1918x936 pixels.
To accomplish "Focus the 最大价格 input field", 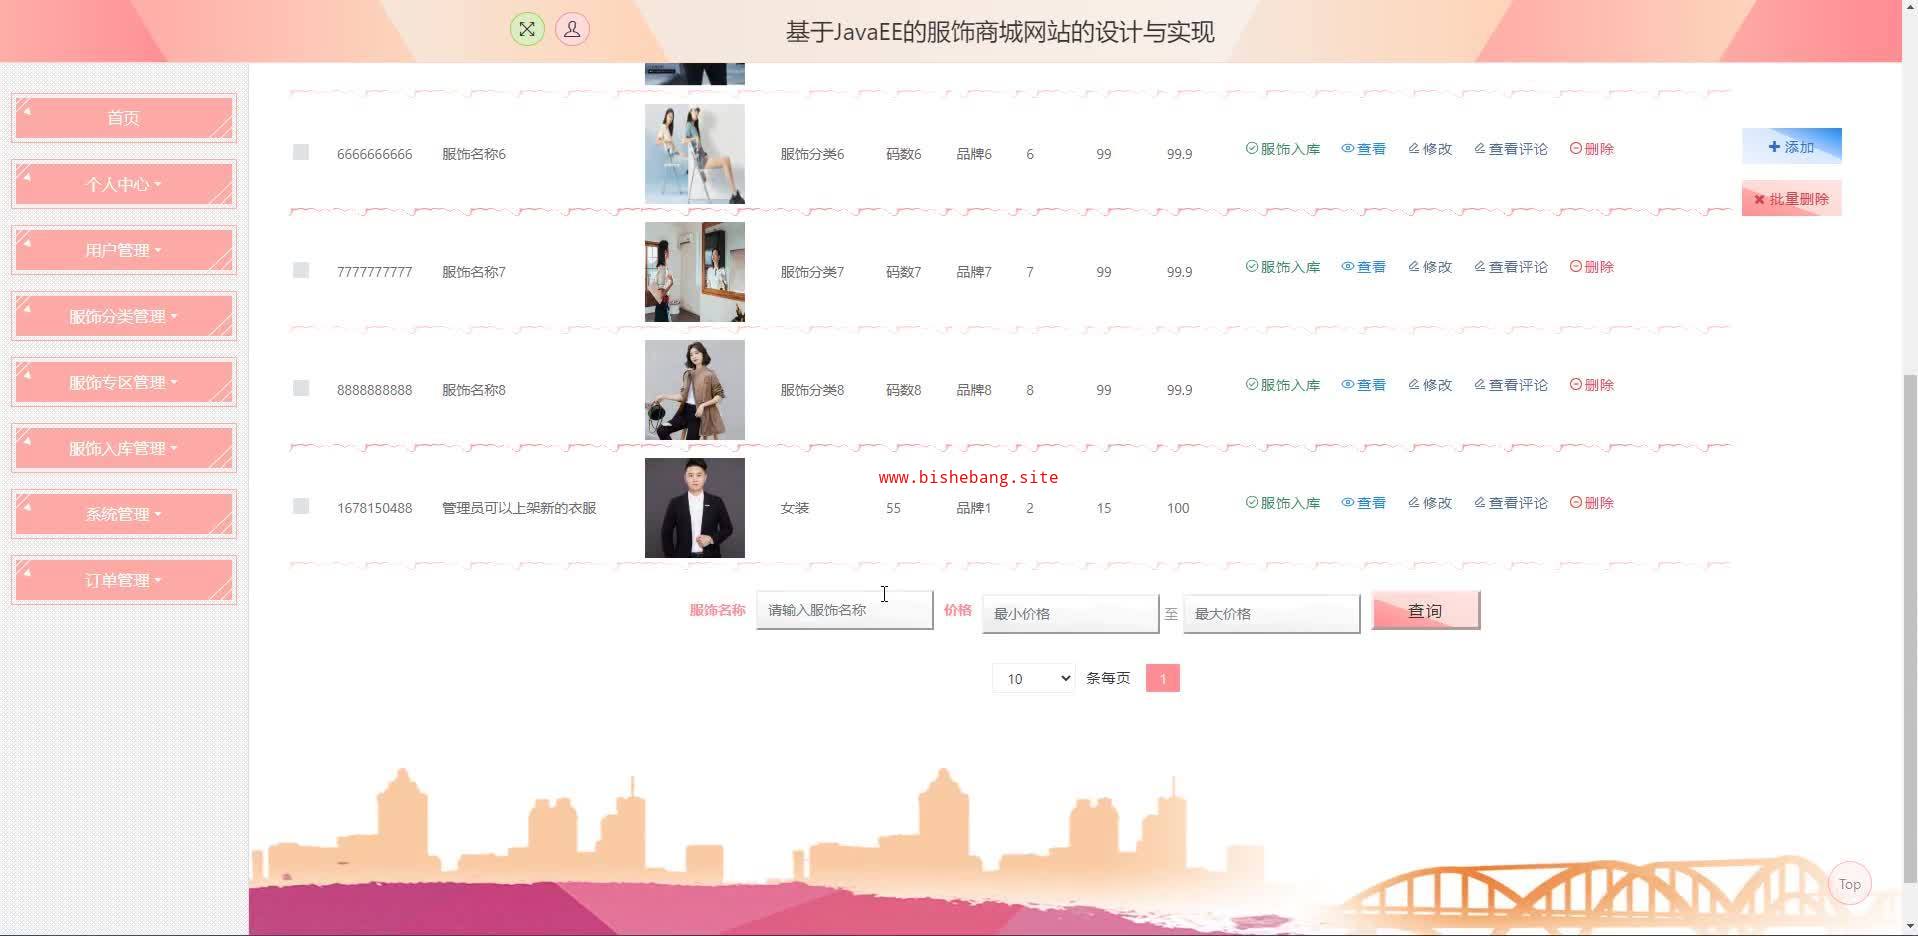I will point(1271,613).
